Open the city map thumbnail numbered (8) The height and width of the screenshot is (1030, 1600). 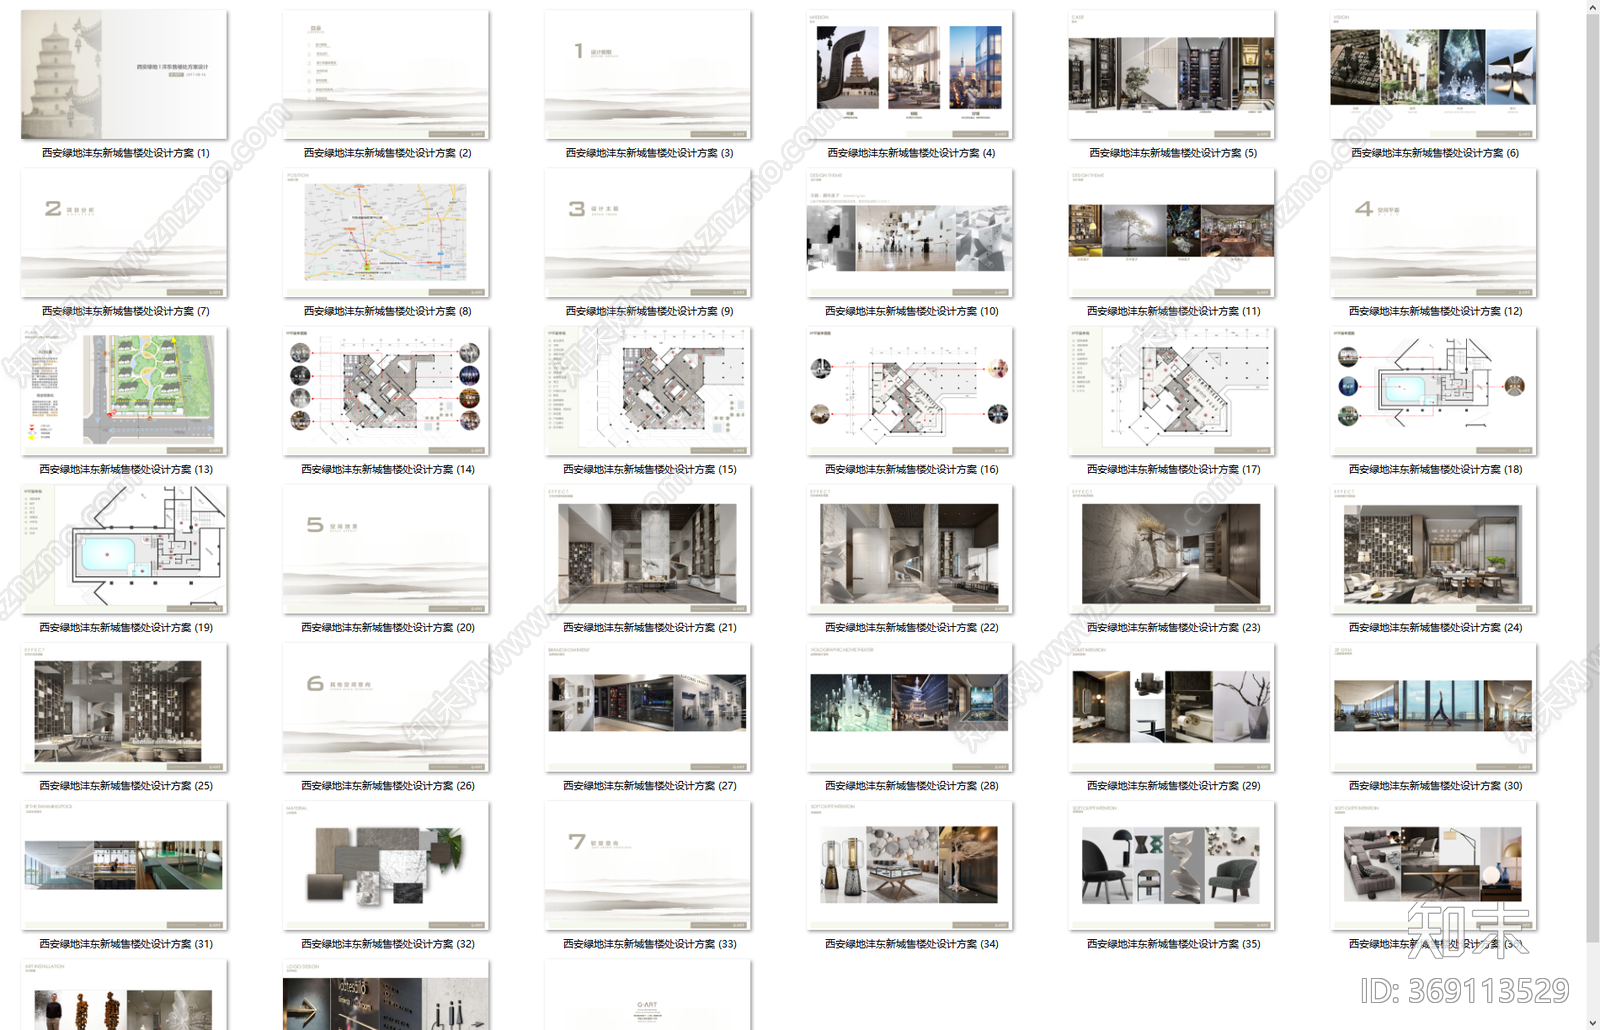386,233
